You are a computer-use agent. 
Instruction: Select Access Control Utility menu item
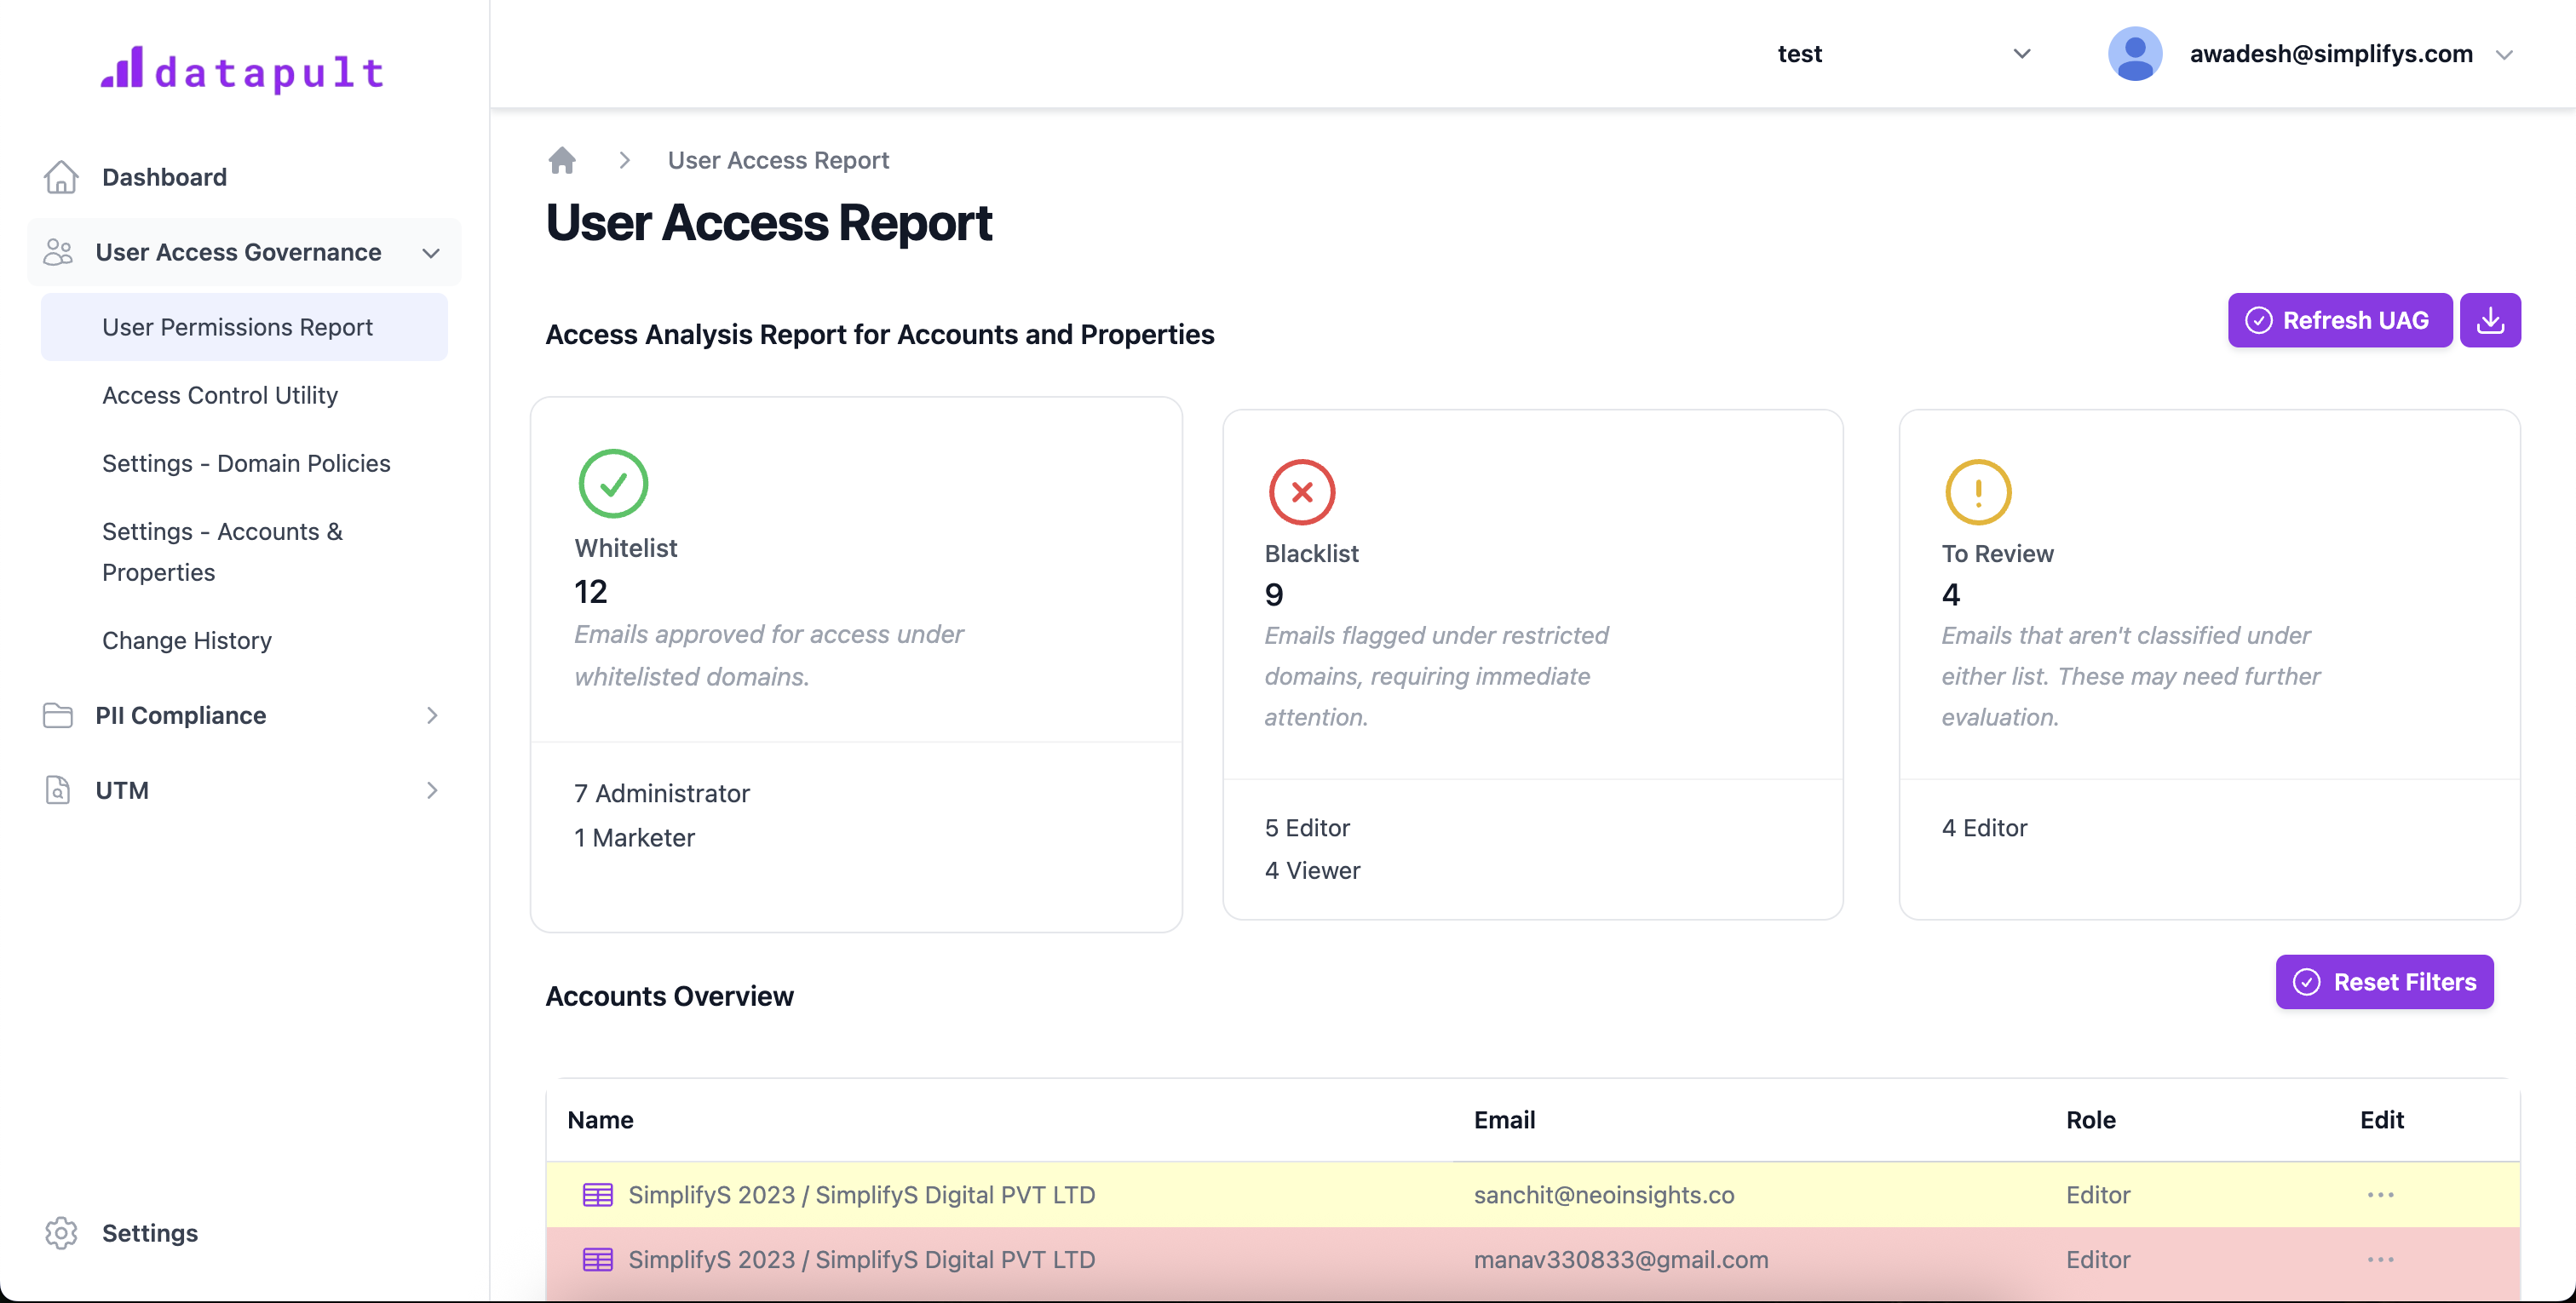[220, 395]
